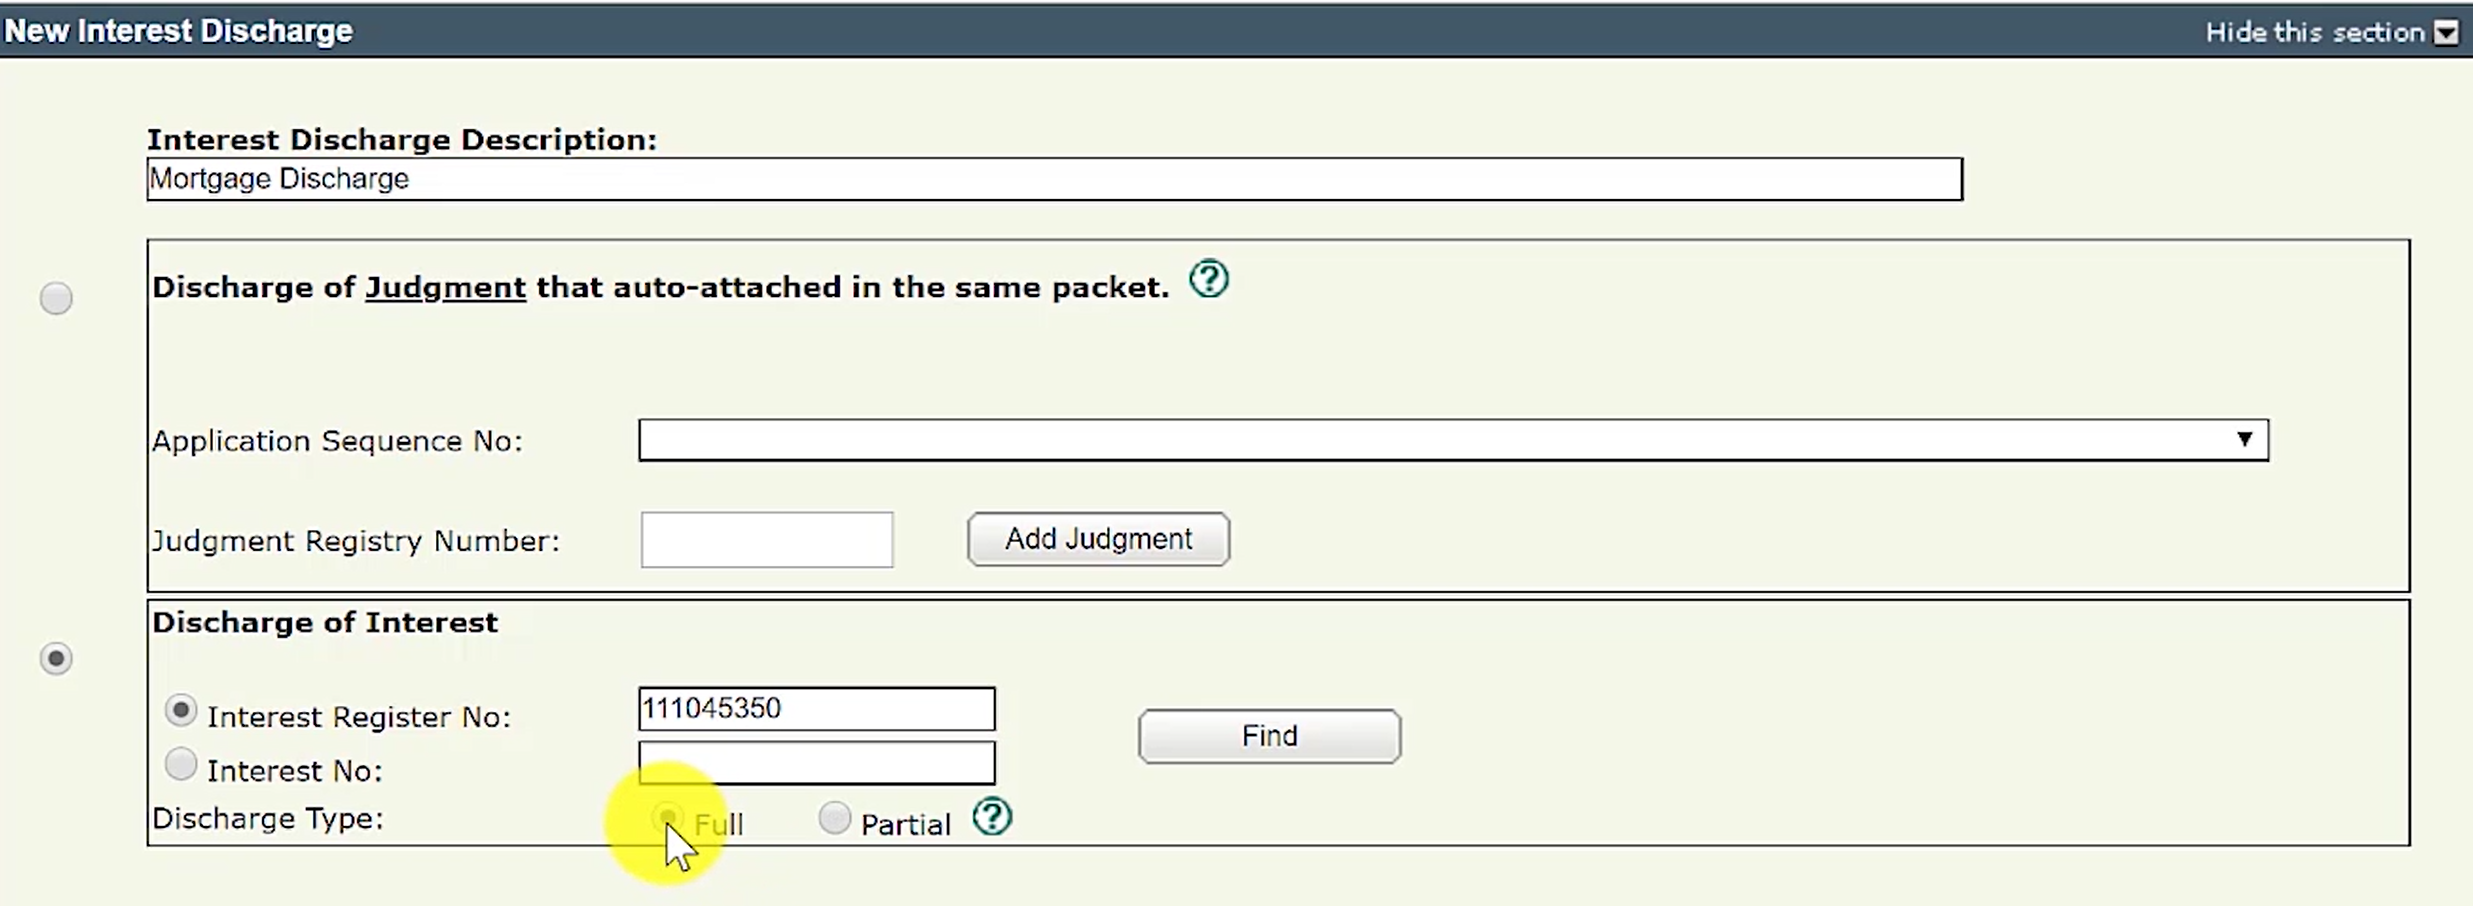The image size is (2473, 906).
Task: Set Discharge Type to Full
Action: (x=667, y=818)
